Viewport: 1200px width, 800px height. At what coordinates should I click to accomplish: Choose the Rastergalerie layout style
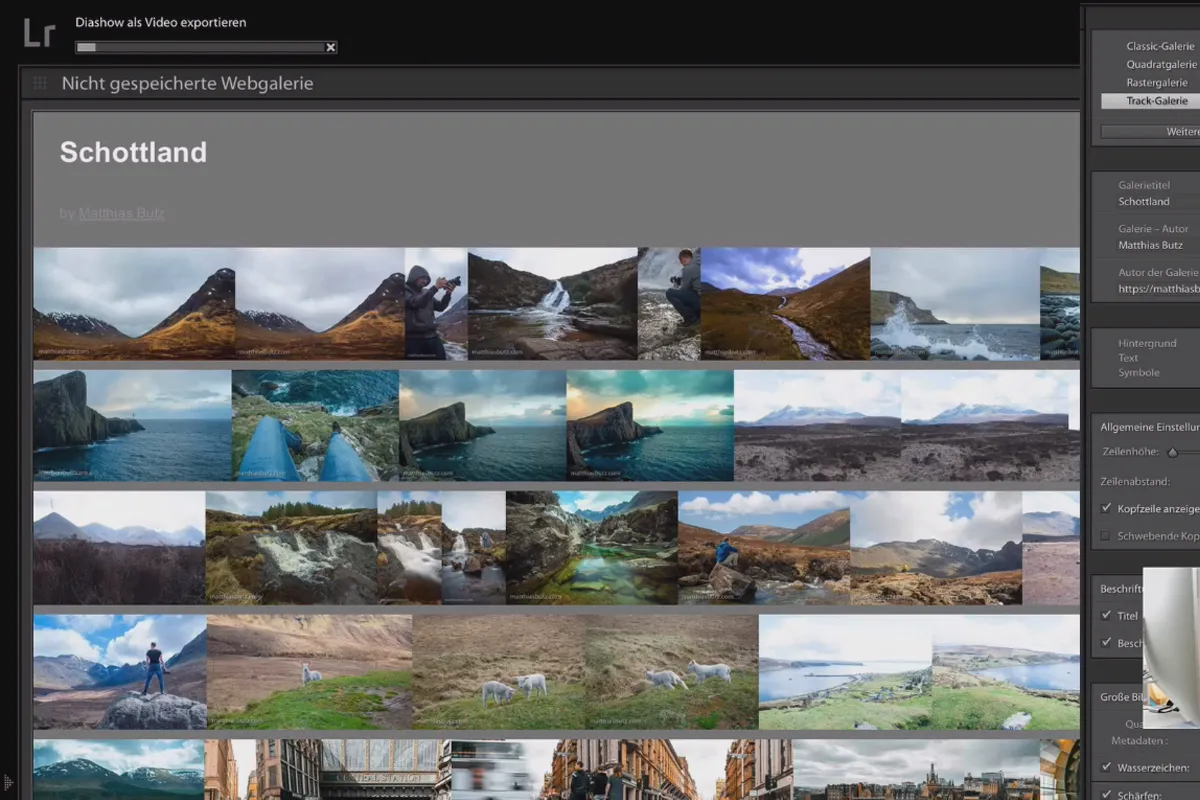(1157, 82)
